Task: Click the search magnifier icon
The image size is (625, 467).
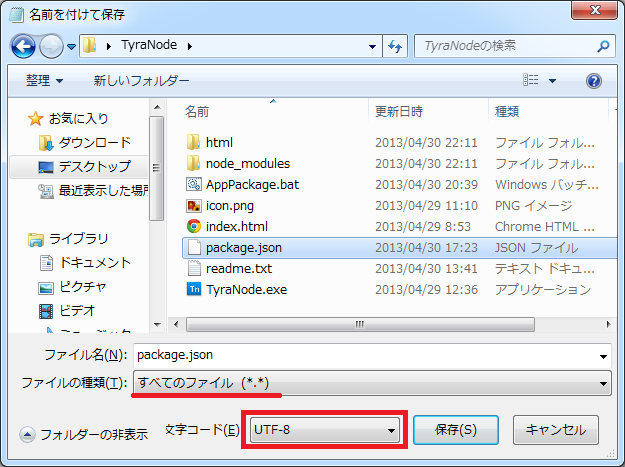Action: click(x=603, y=46)
